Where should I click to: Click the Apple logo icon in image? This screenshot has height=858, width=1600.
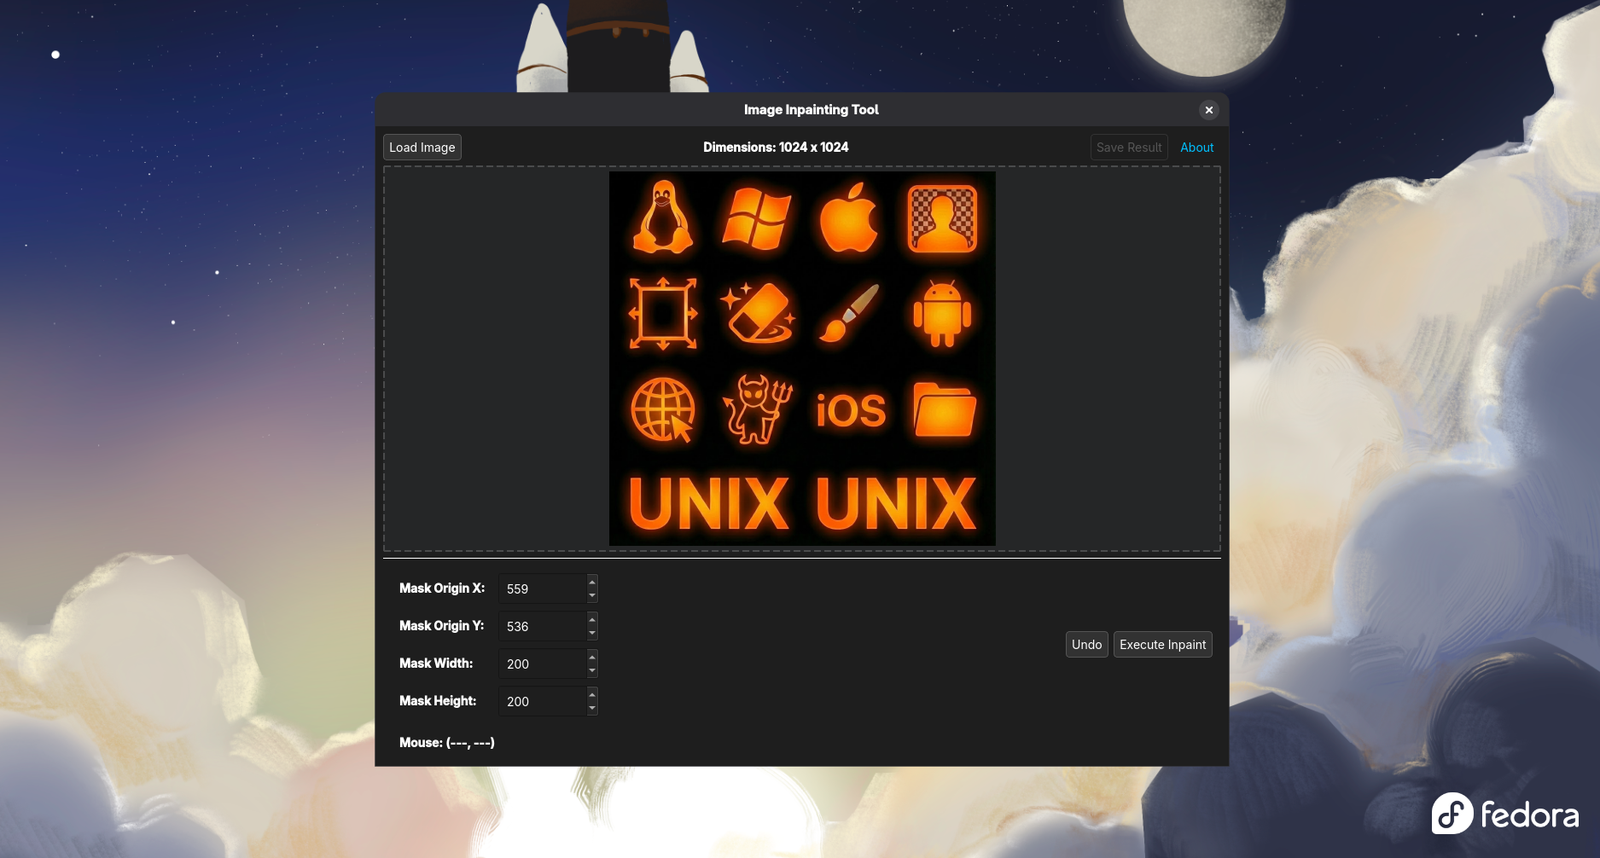849,217
